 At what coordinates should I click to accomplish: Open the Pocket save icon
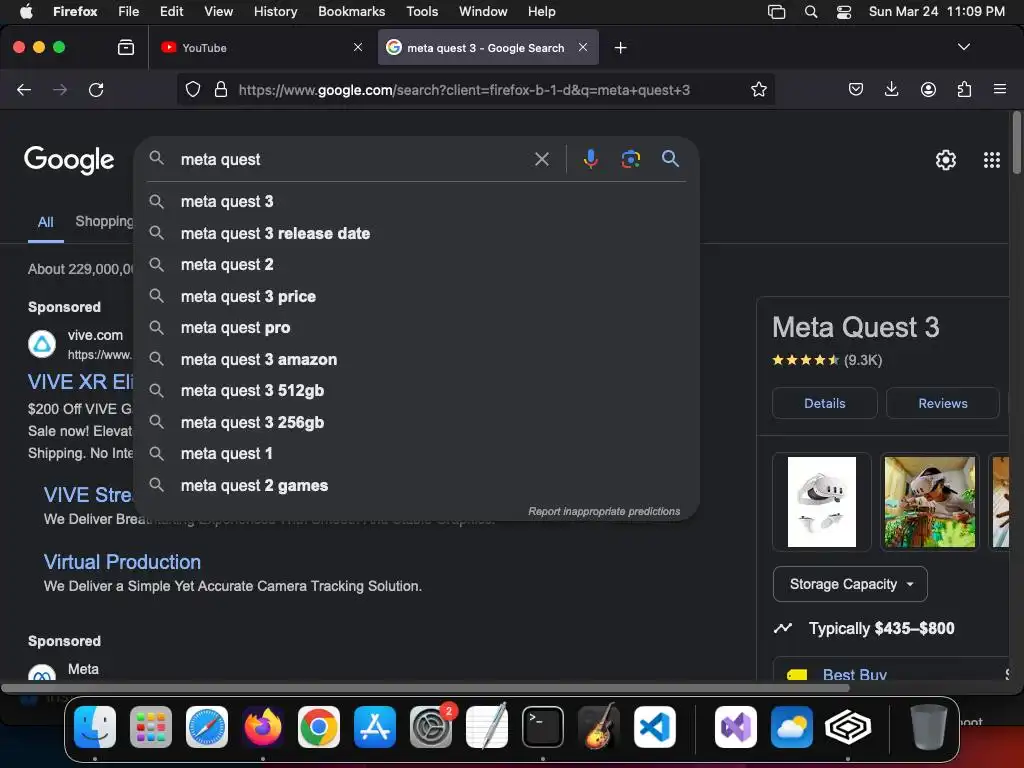coord(856,89)
